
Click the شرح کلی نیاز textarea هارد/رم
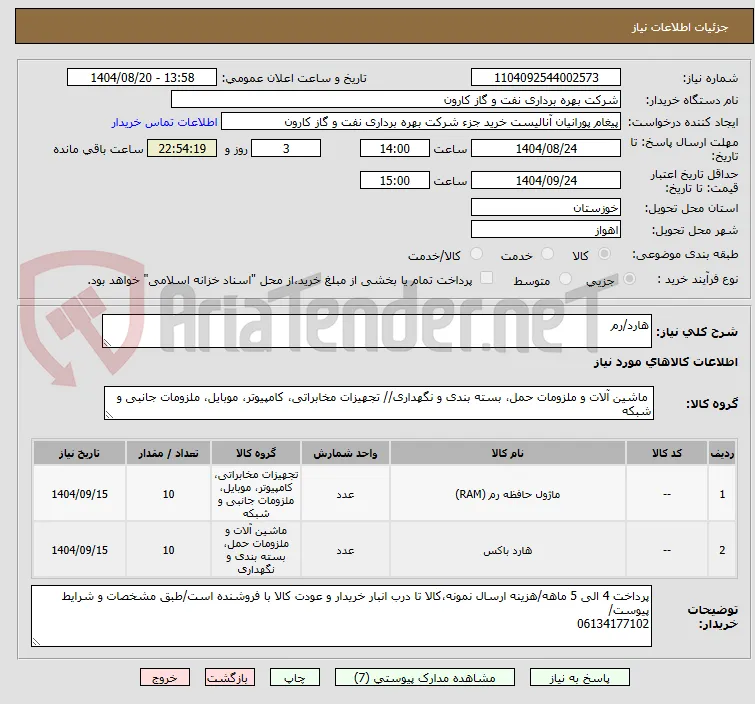377,331
